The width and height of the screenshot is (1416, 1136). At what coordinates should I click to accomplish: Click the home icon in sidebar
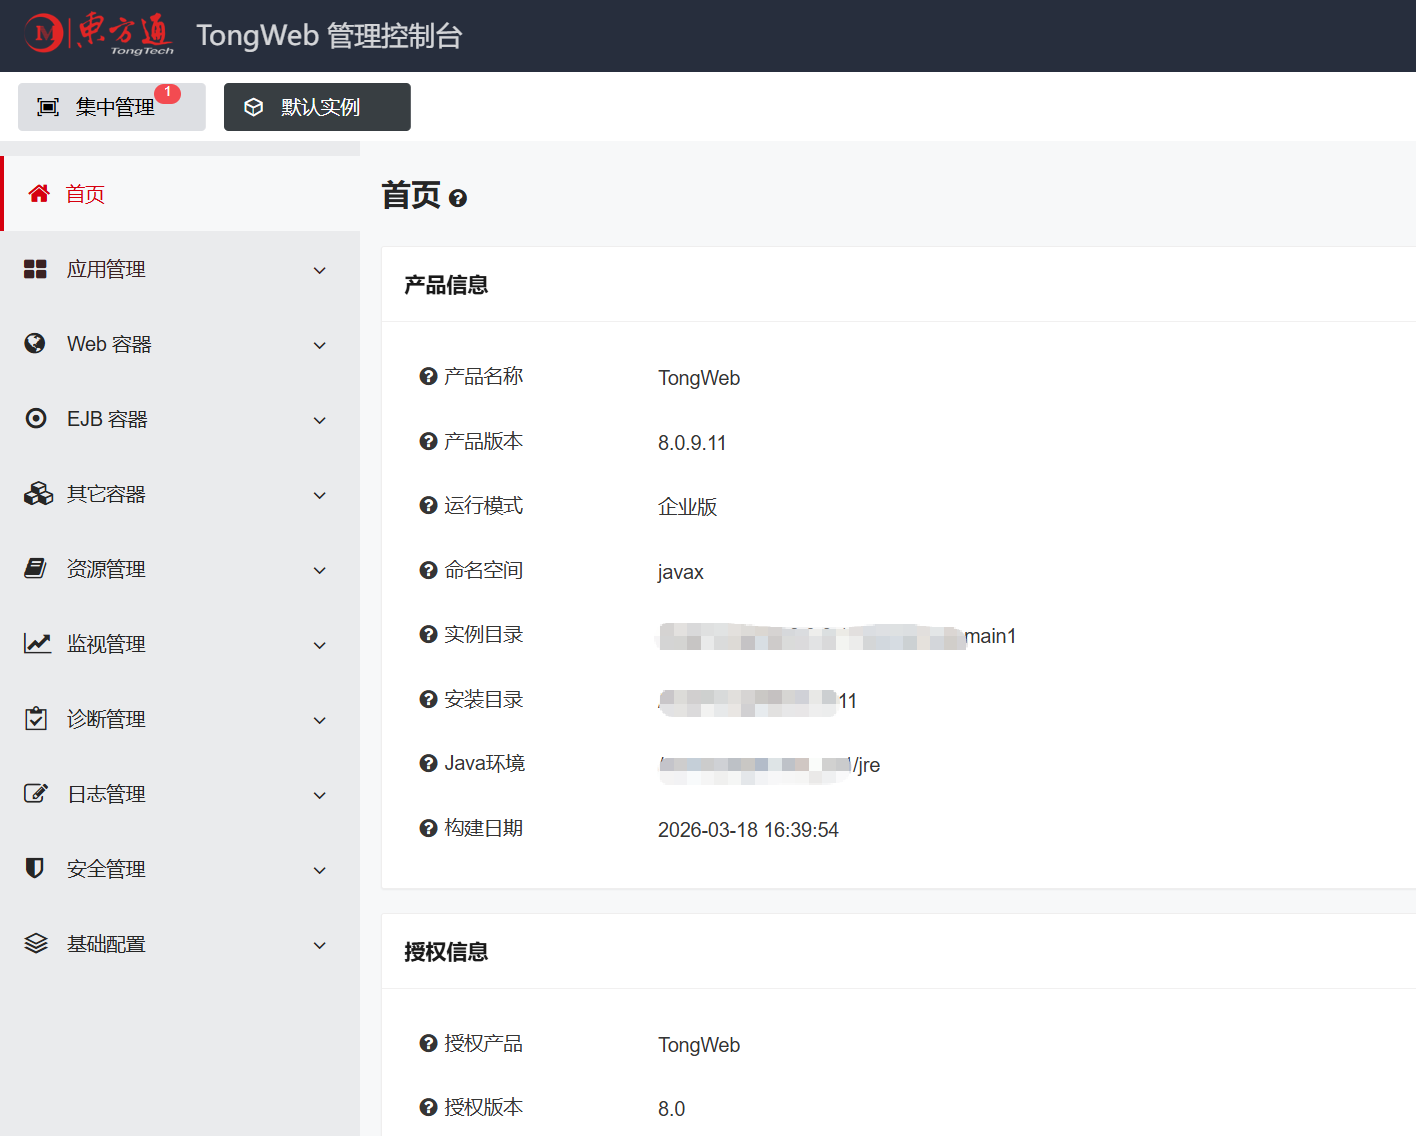coord(39,193)
